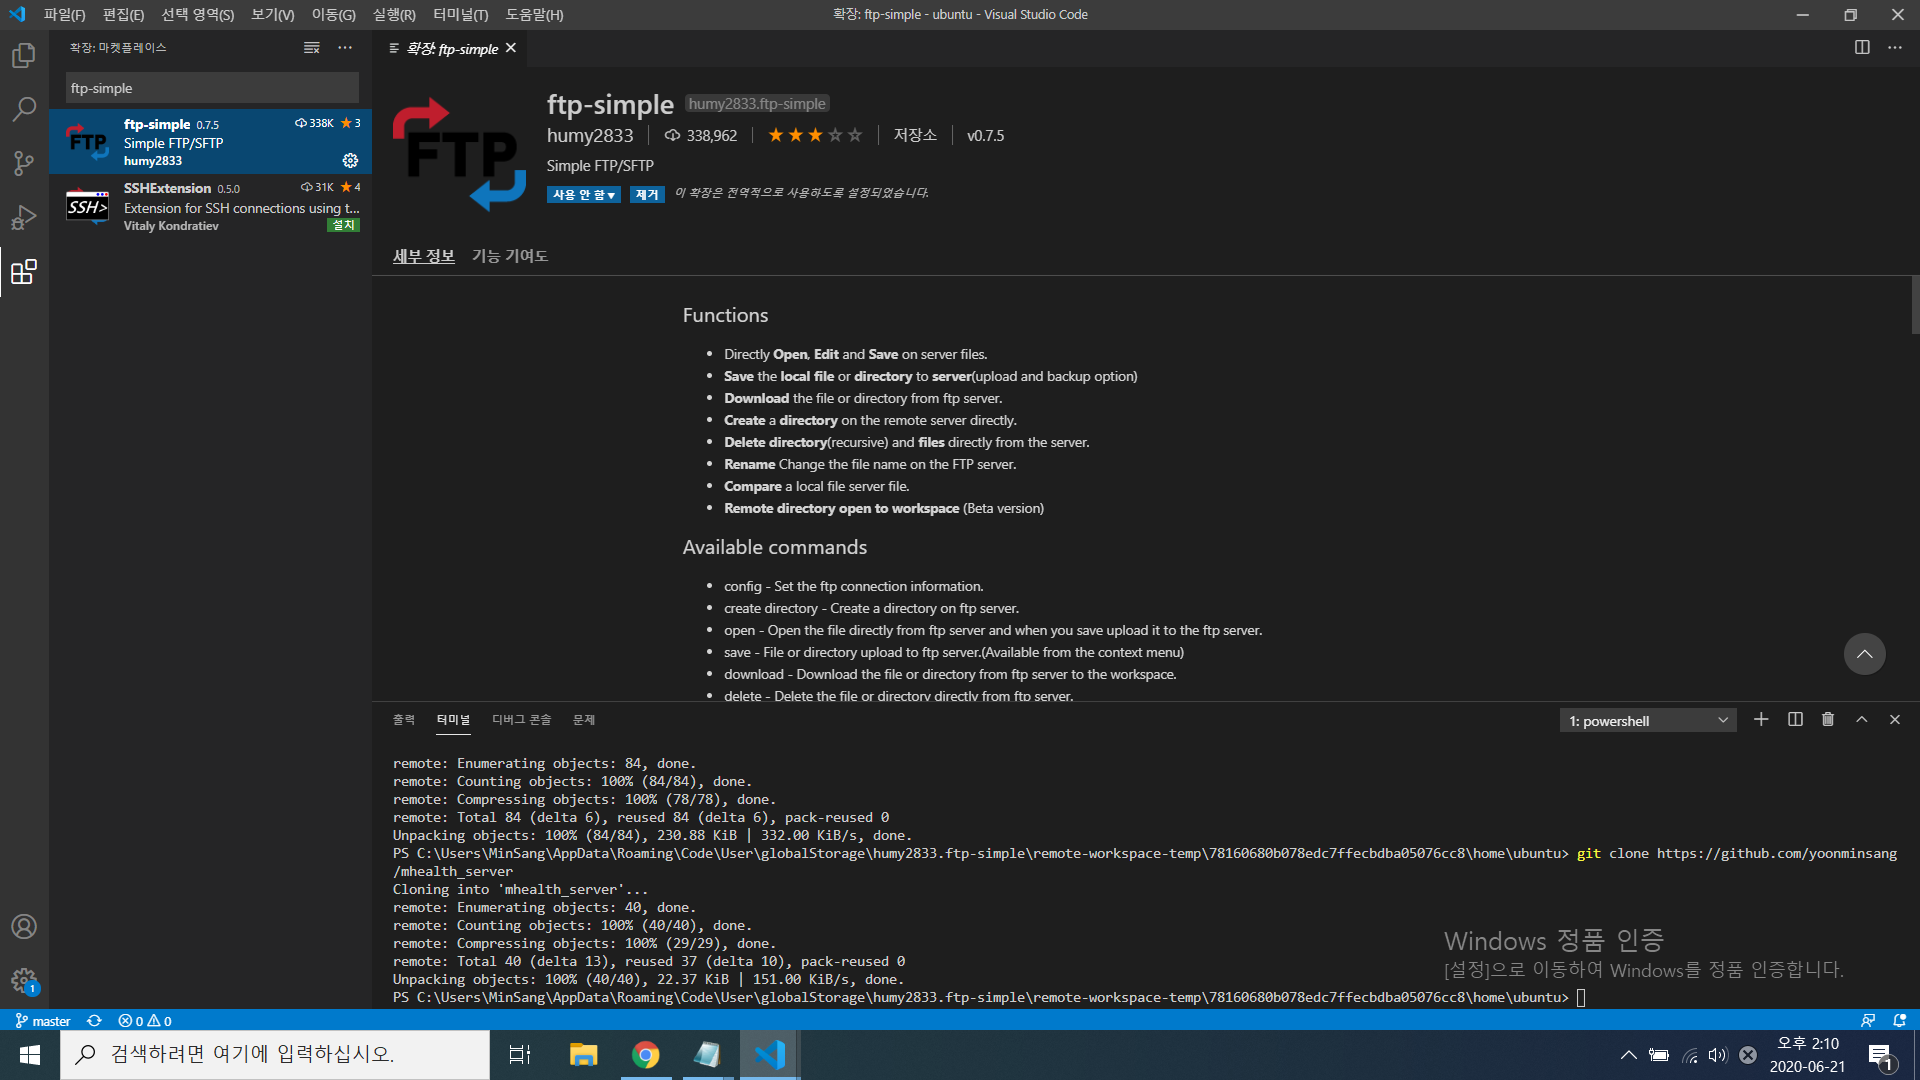Click the 제거 uninstall button
The height and width of the screenshot is (1080, 1920).
647,195
